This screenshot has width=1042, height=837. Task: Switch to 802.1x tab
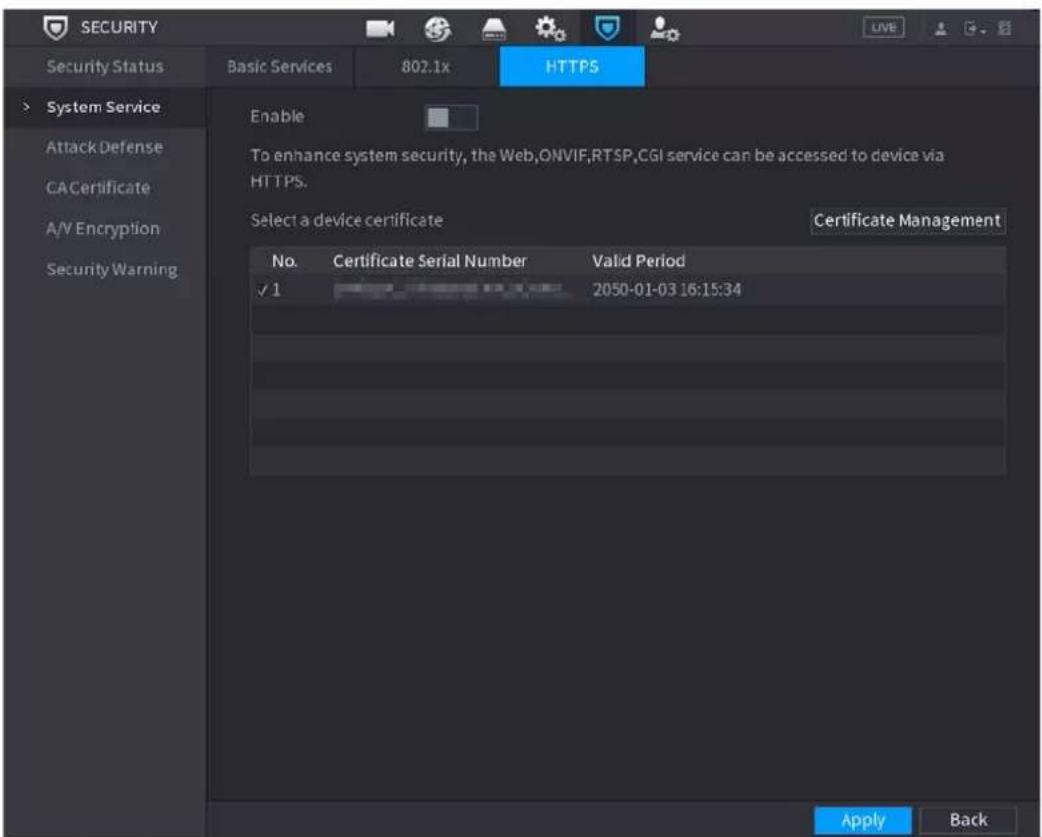(426, 66)
